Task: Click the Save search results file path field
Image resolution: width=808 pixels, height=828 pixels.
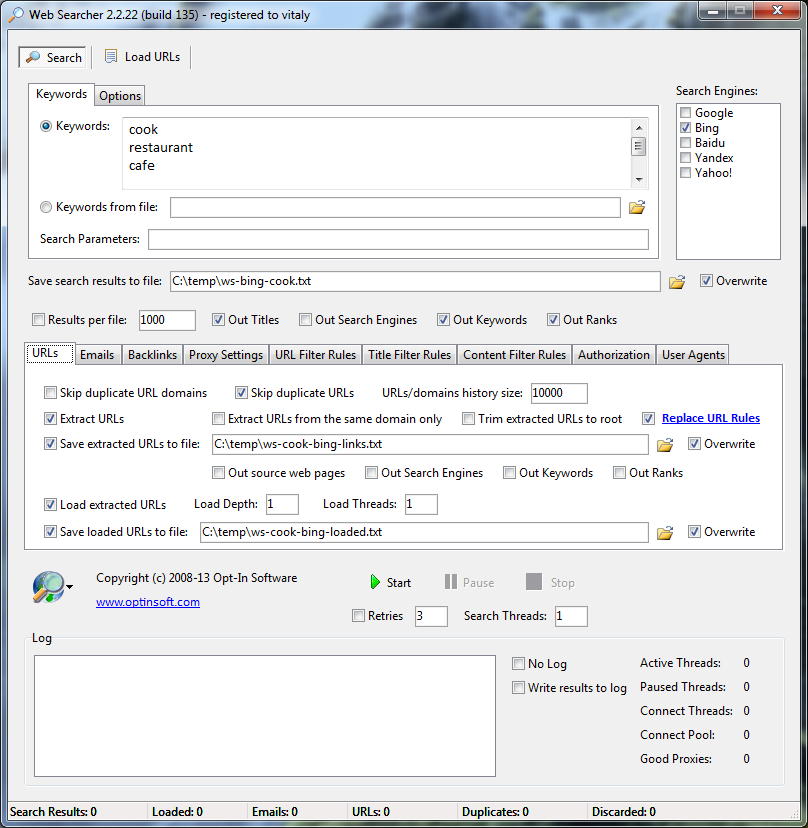Action: [415, 281]
